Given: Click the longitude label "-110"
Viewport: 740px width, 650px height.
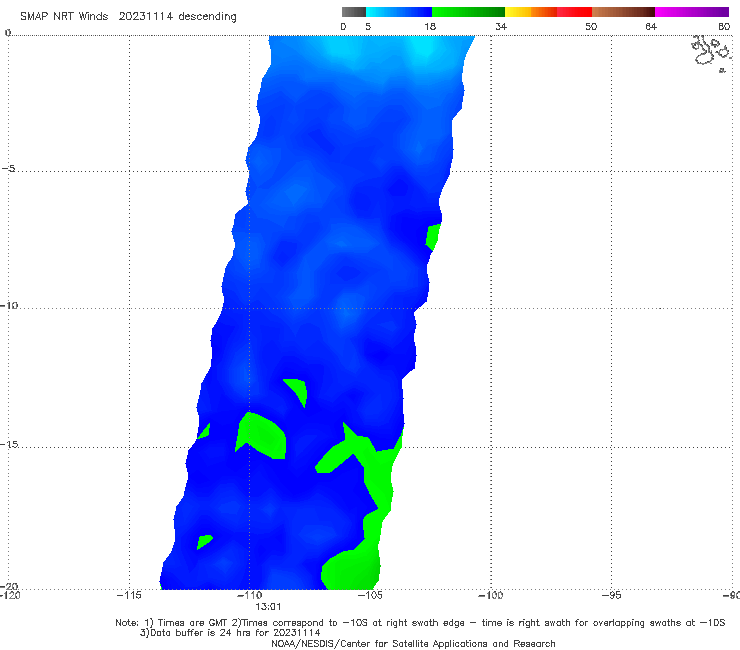Looking at the screenshot, I should coord(249,595).
